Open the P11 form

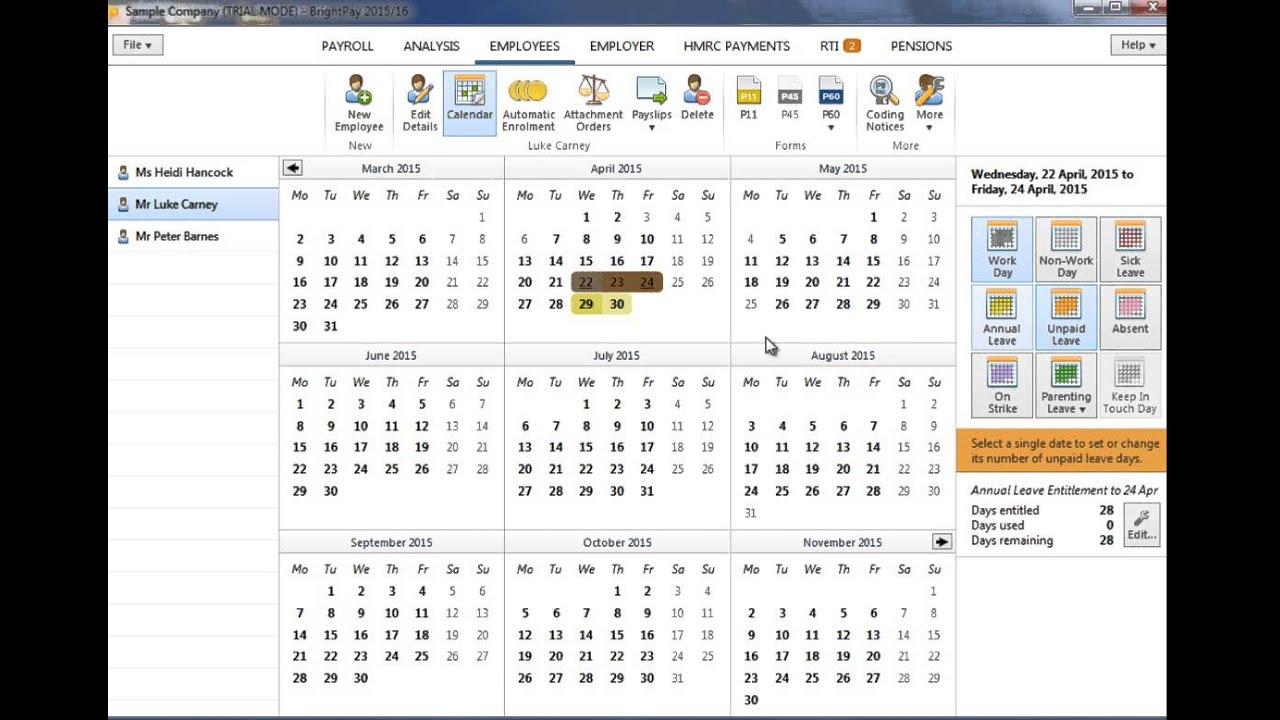749,98
